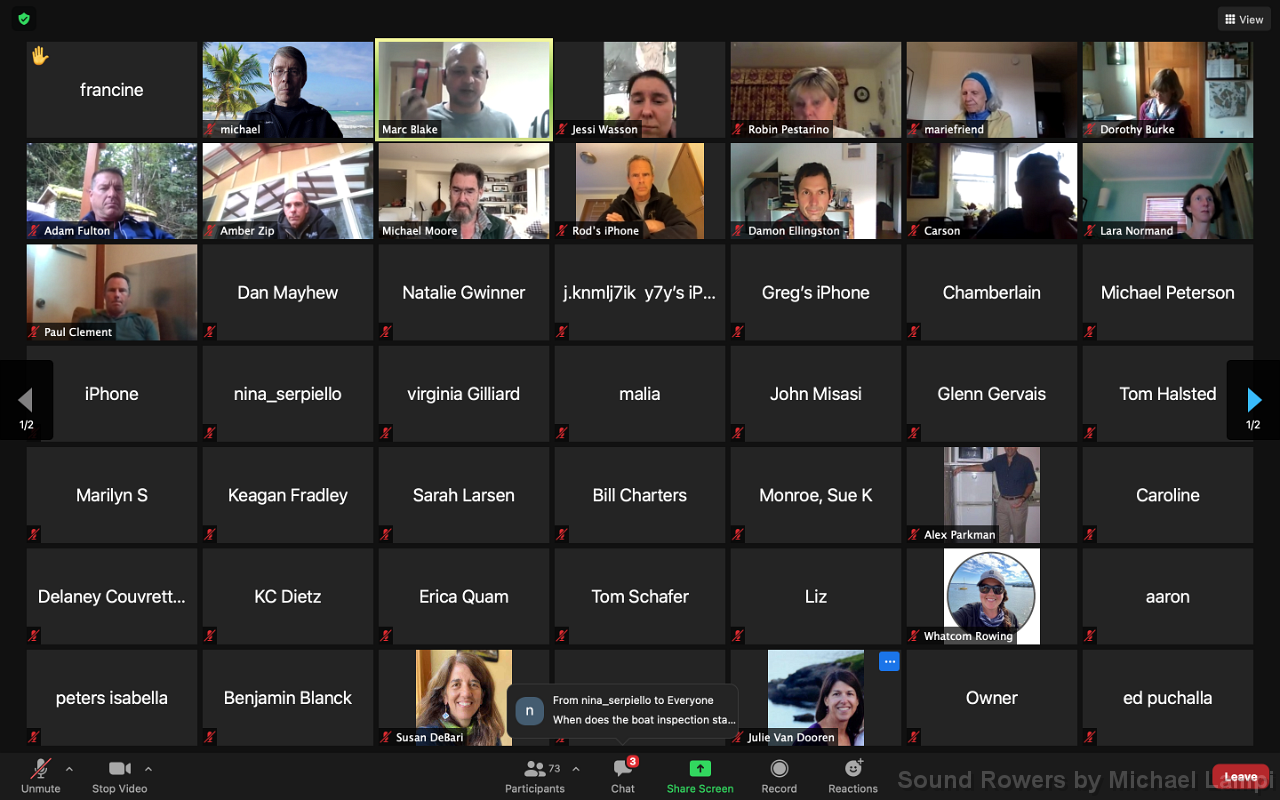Go to next page of participants

[x=1253, y=401]
